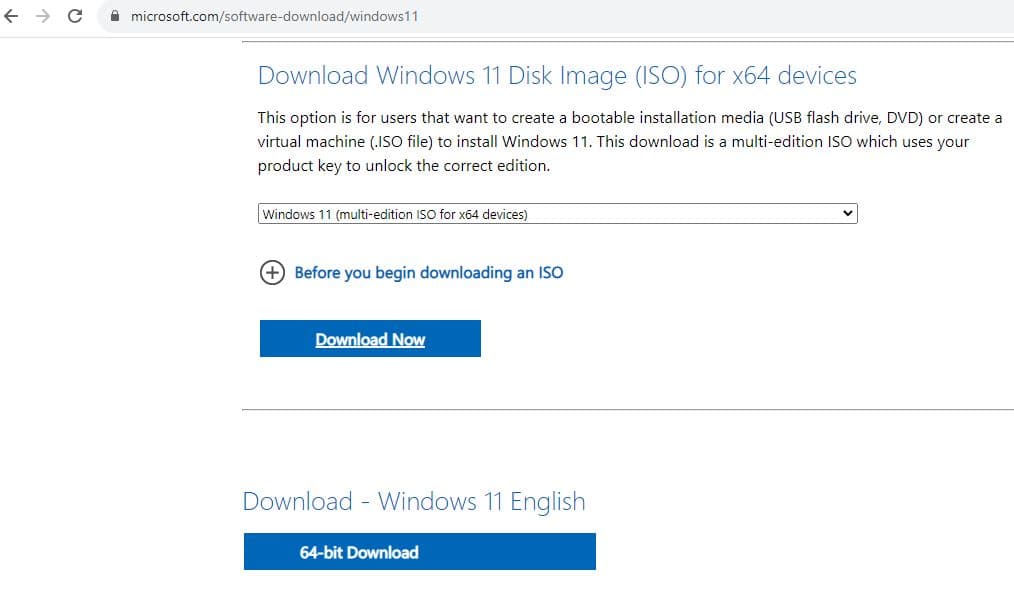Click the divider line below Download Now
Viewport: 1014px width, 601px height.
coord(627,409)
